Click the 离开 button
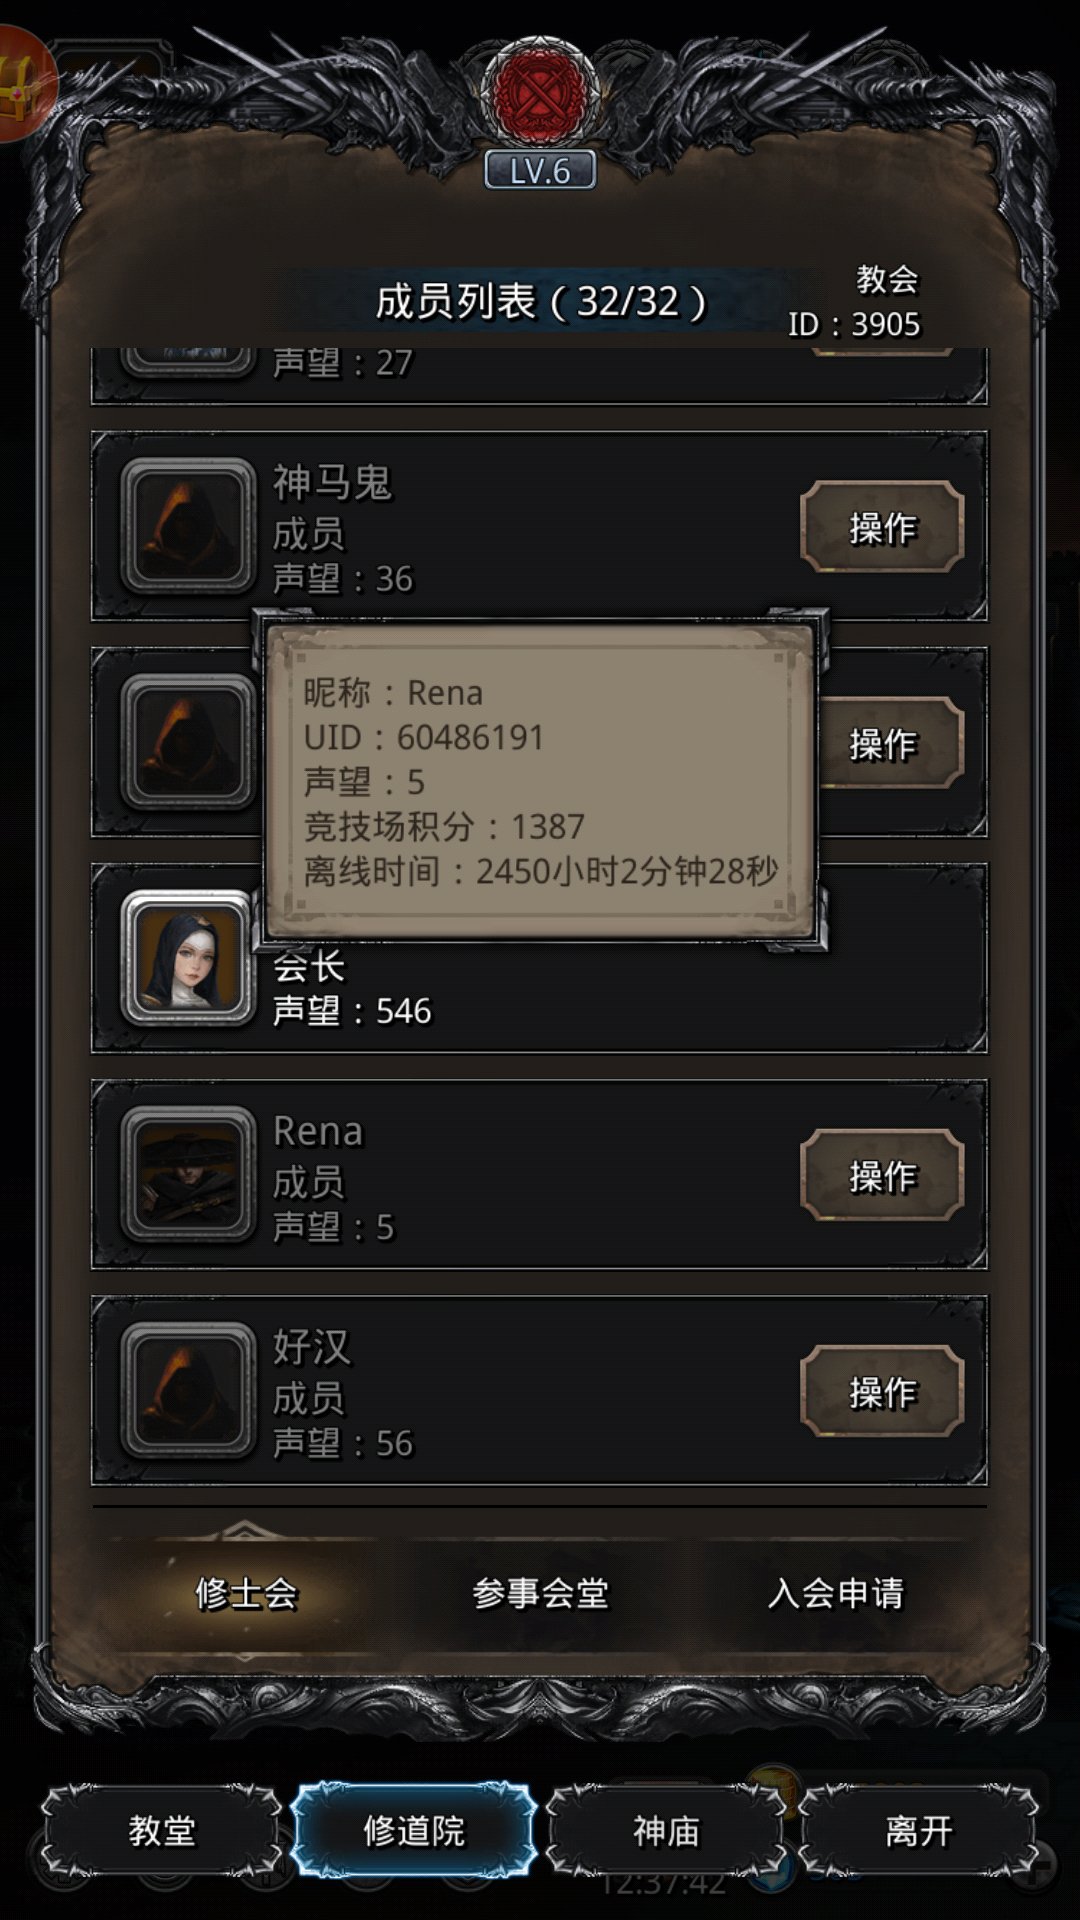 [x=918, y=1831]
